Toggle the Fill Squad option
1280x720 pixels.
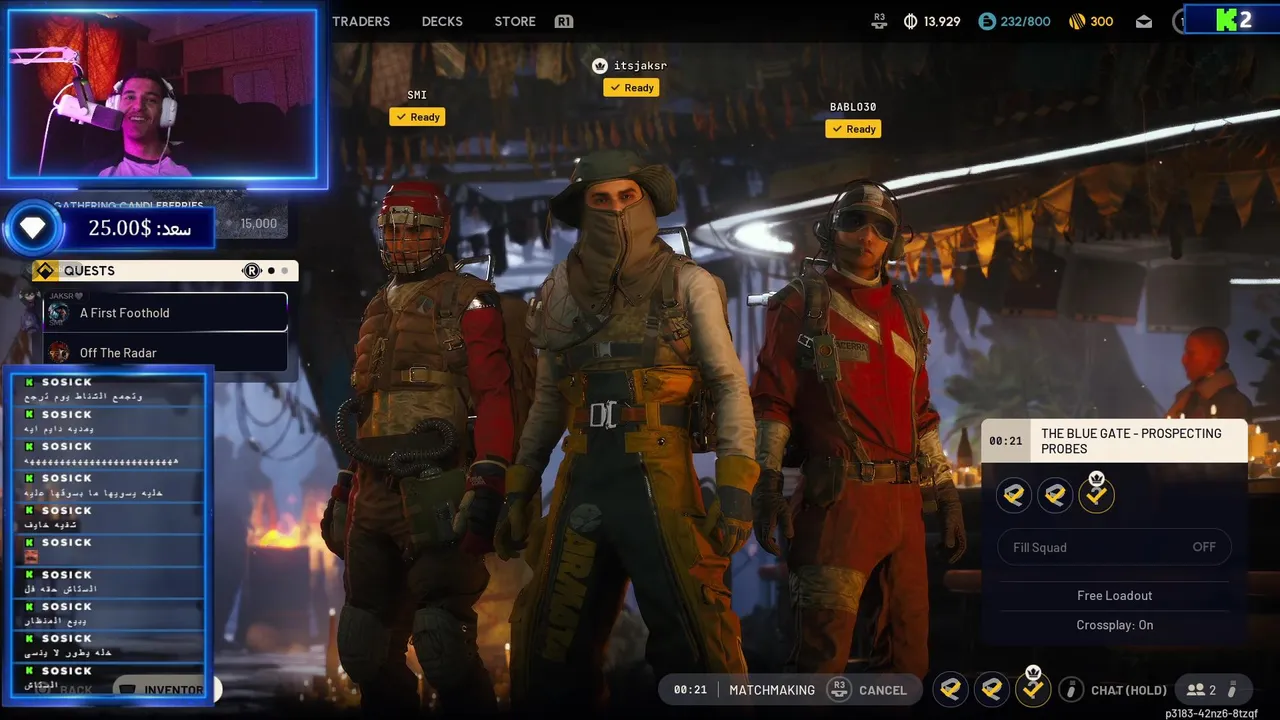pyautogui.click(x=1115, y=547)
